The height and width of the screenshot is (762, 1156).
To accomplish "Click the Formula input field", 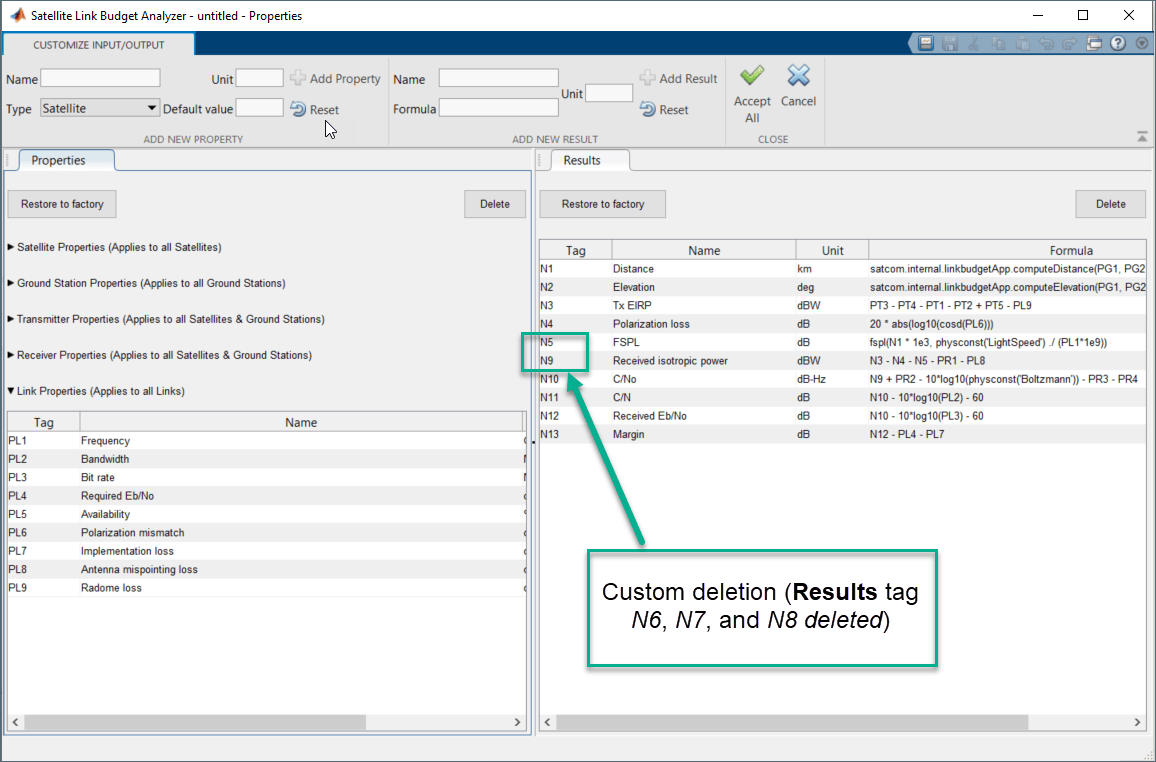I will 498,108.
